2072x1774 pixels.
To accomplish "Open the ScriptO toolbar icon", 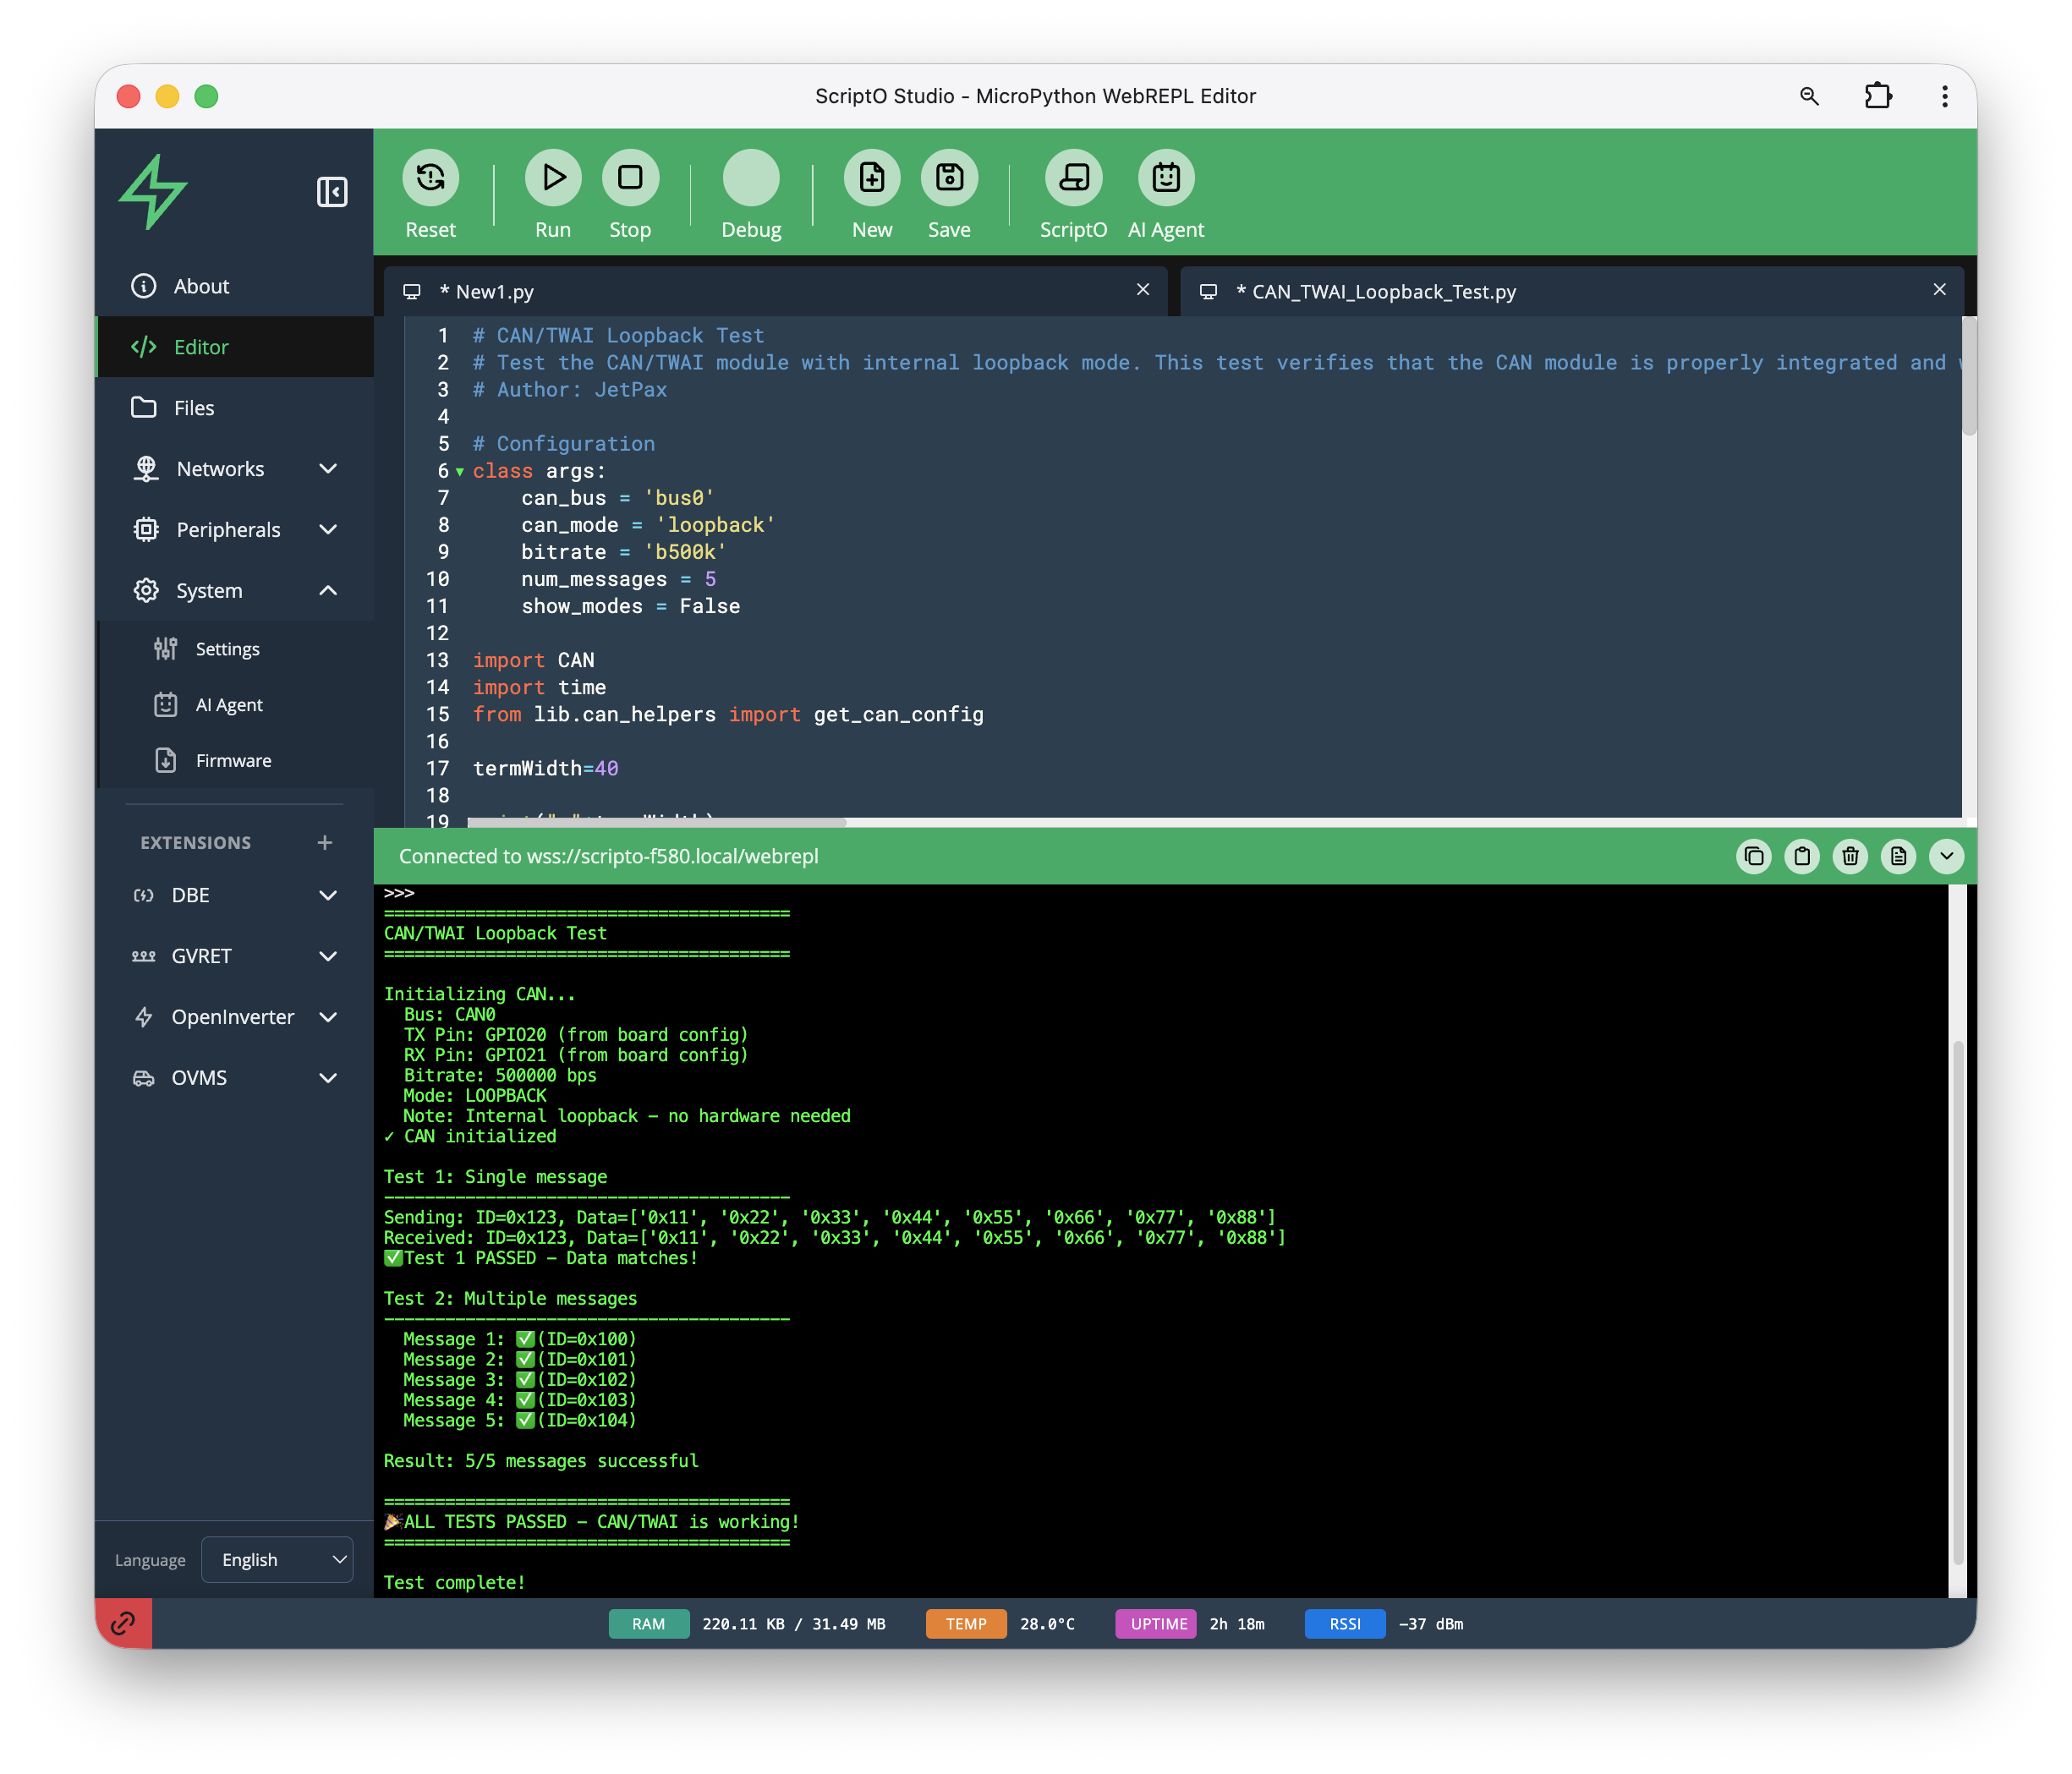I will pos(1072,178).
